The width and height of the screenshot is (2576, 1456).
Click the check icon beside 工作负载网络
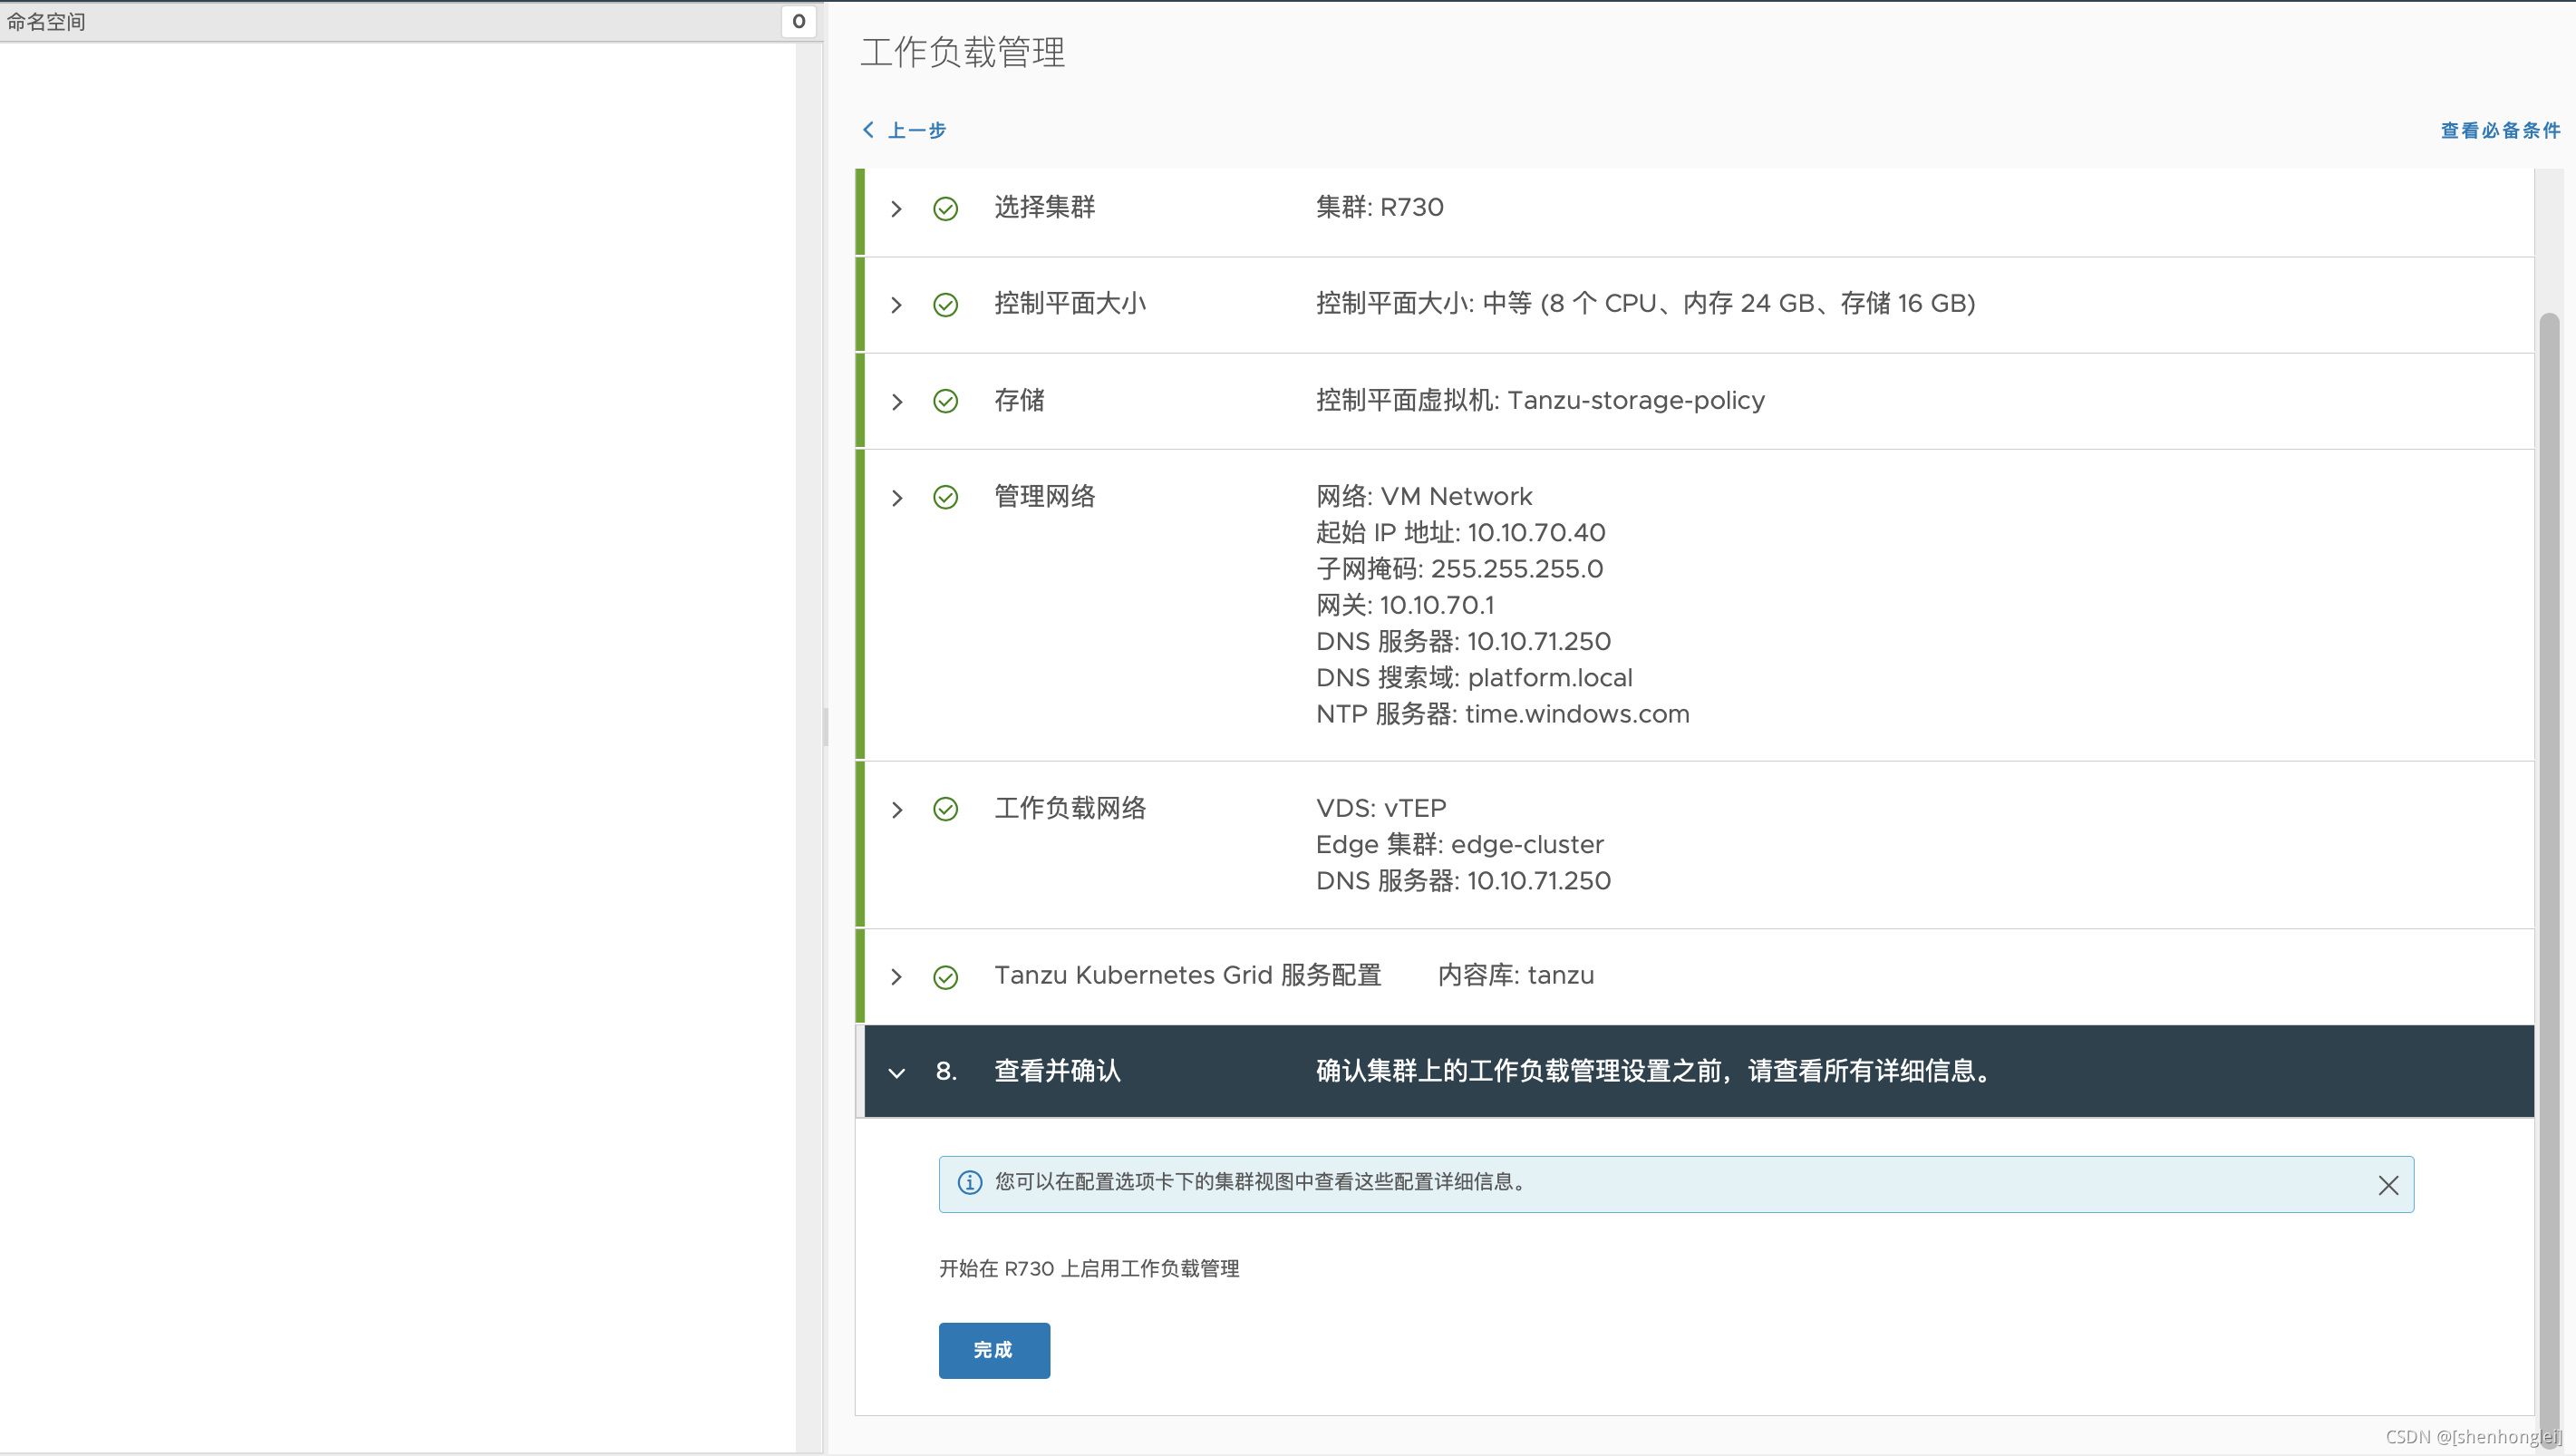pyautogui.click(x=946, y=809)
